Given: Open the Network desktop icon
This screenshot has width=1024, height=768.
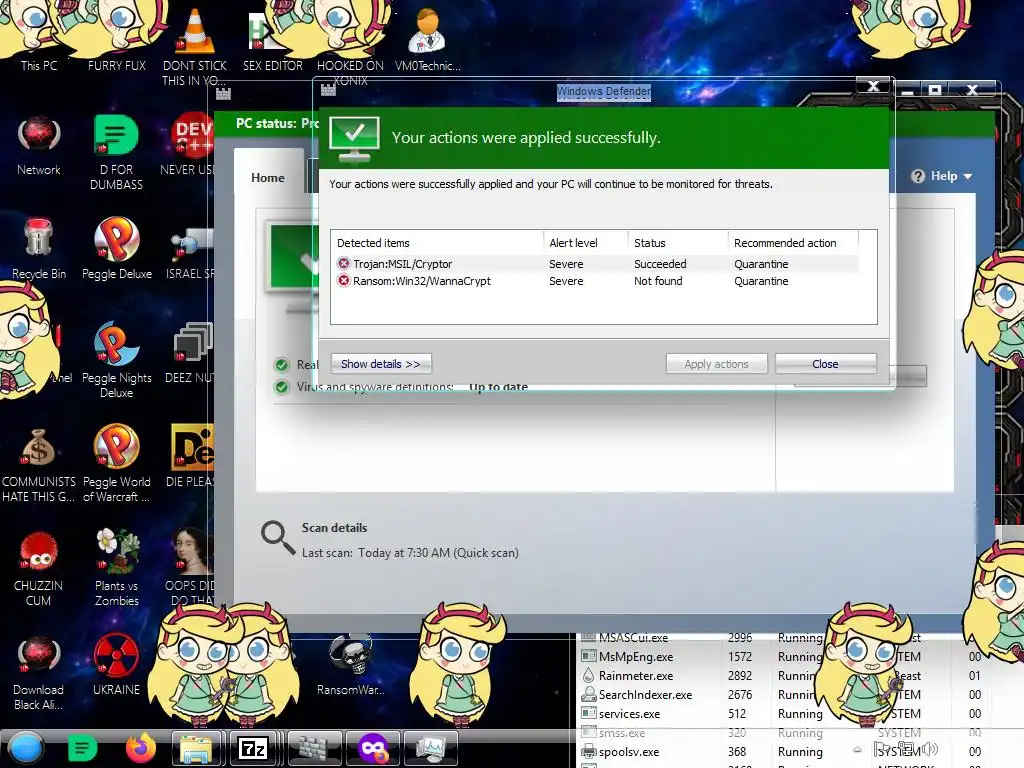Looking at the screenshot, I should point(39,145).
